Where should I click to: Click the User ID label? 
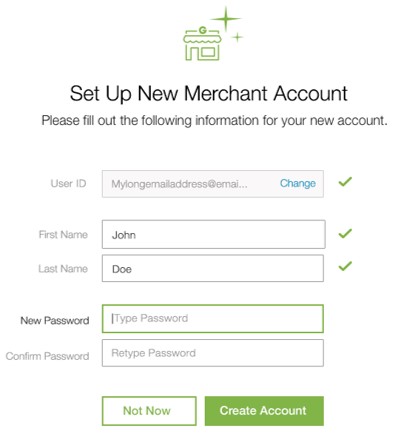(x=68, y=183)
